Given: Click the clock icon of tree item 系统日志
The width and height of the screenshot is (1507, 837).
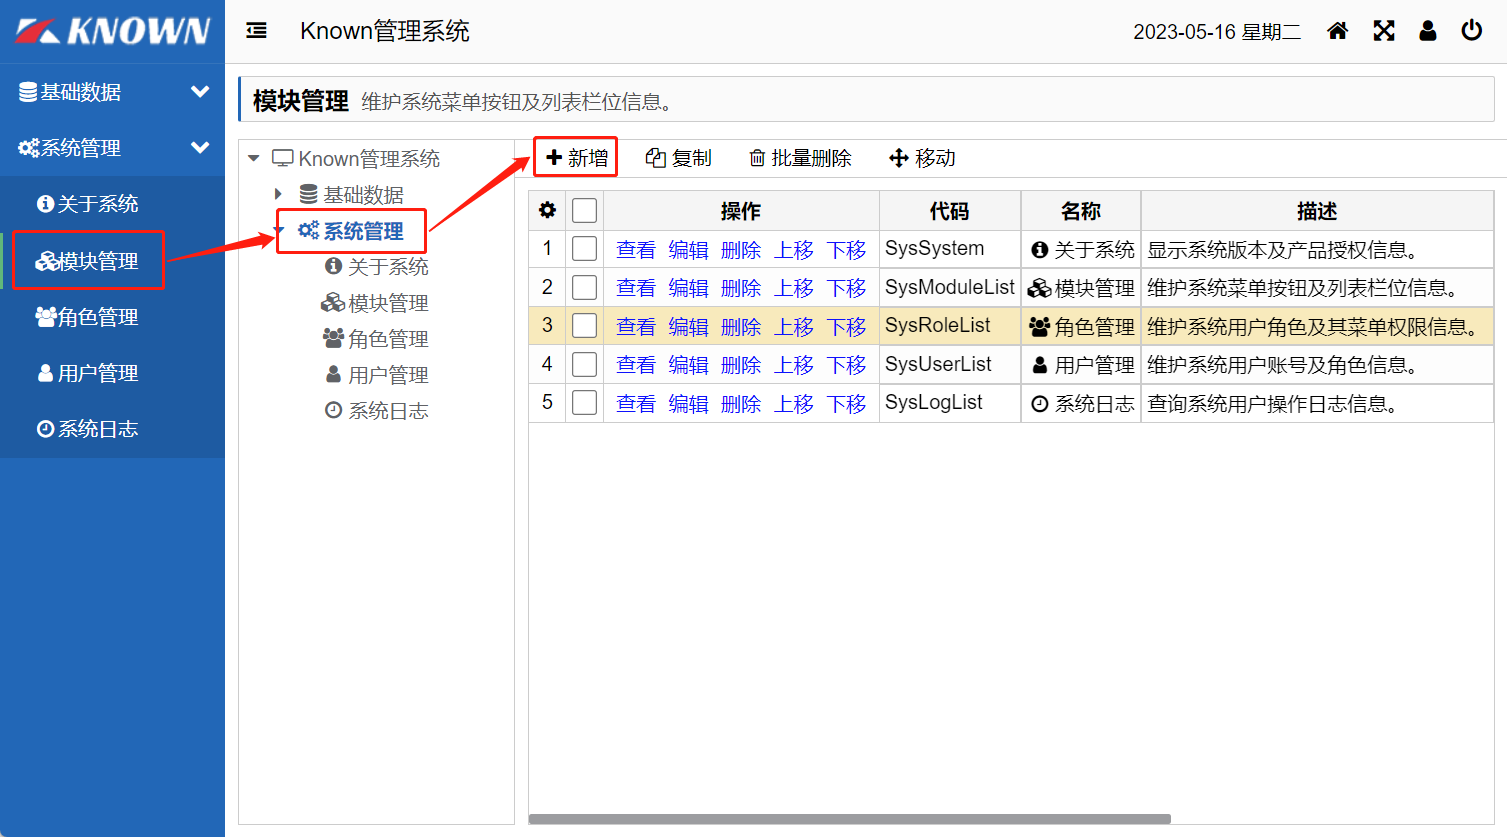Looking at the screenshot, I should click(334, 410).
